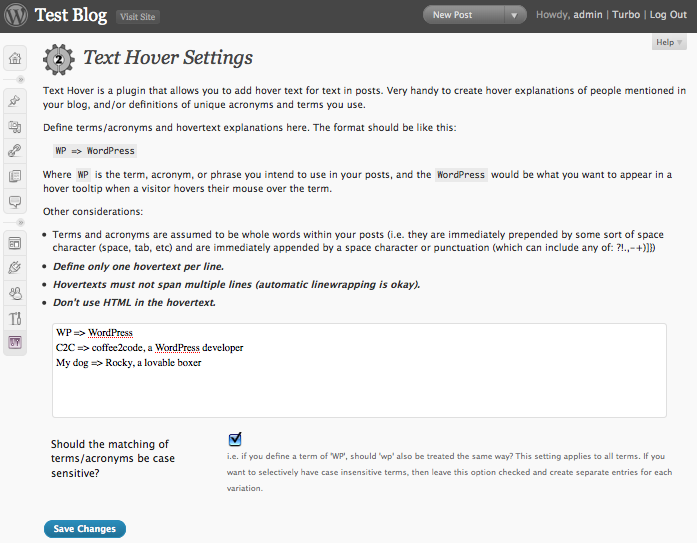Click the case sensitive matching label
Viewport: 697px width, 543px height.
[112, 459]
